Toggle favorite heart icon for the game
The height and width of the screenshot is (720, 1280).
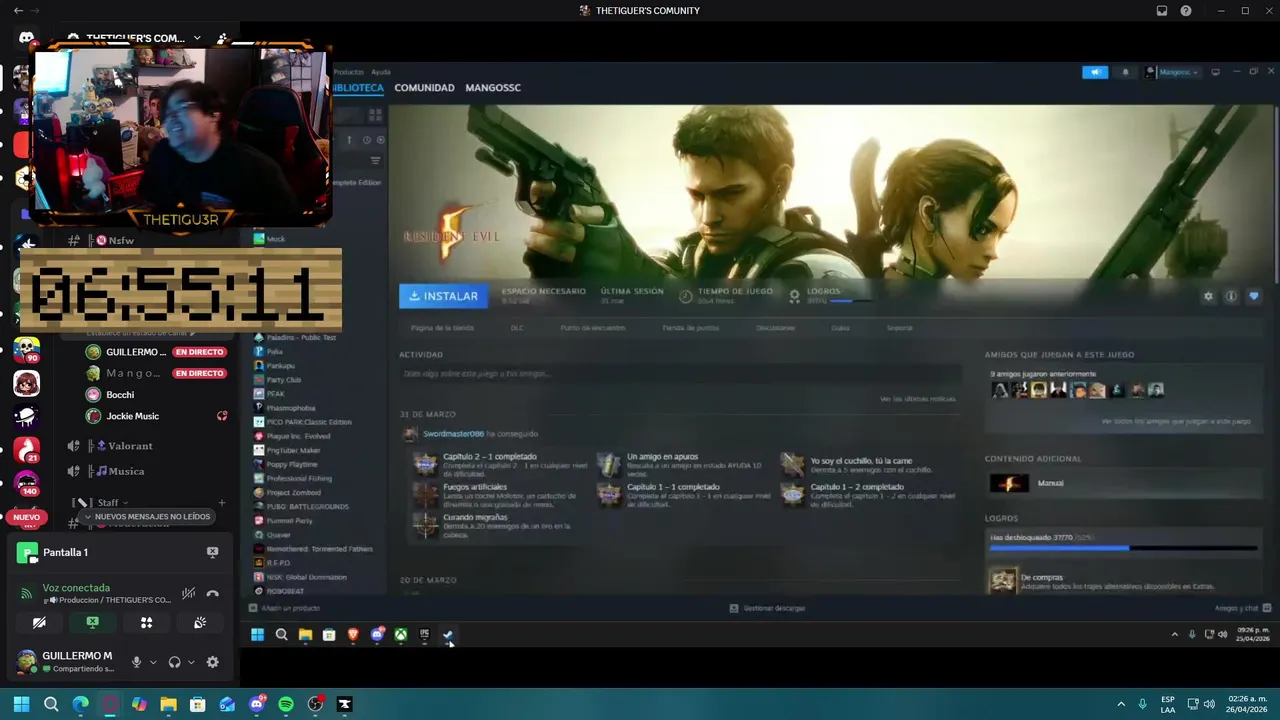(x=1254, y=296)
